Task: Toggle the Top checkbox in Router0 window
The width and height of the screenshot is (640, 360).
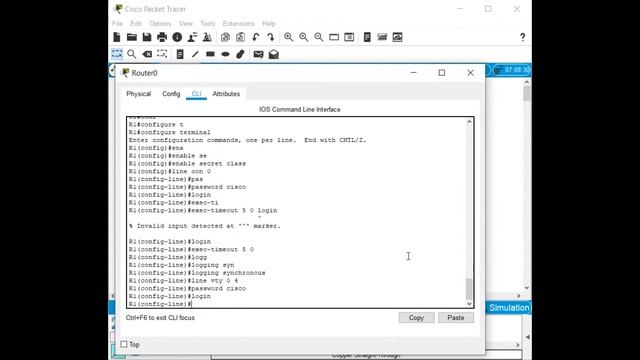Action: tap(124, 344)
